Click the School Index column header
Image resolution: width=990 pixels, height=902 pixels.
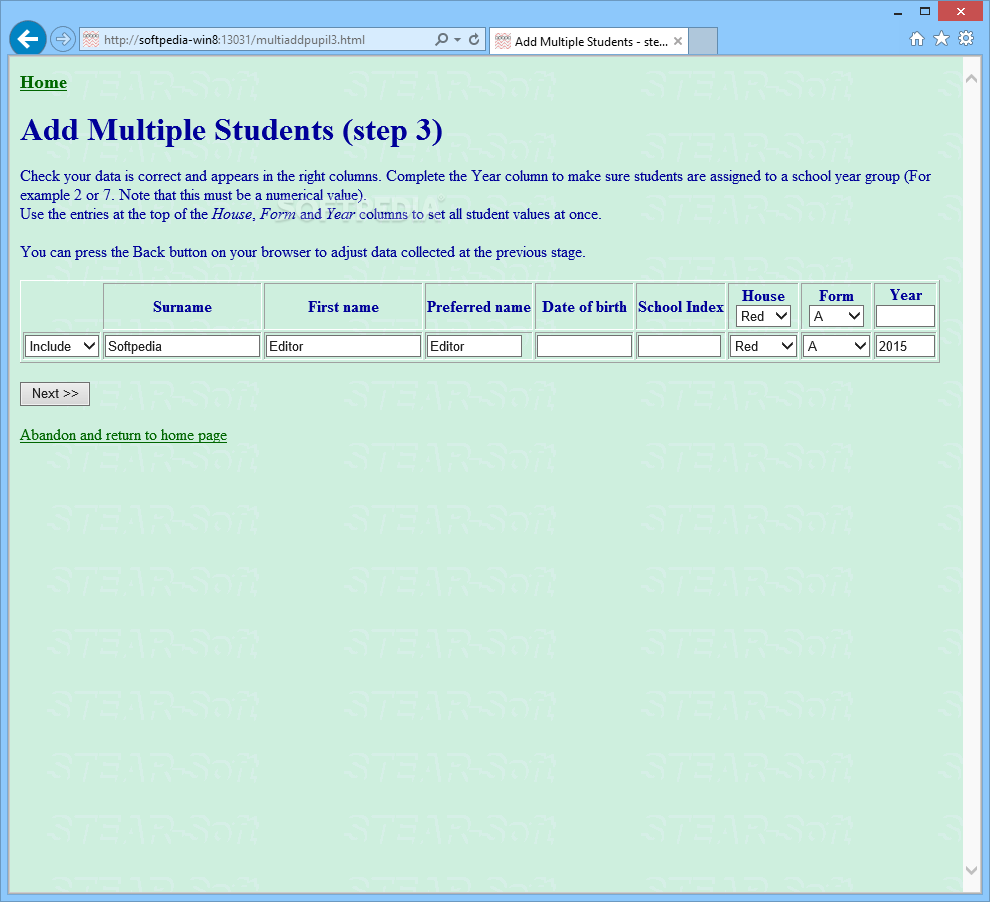[681, 307]
